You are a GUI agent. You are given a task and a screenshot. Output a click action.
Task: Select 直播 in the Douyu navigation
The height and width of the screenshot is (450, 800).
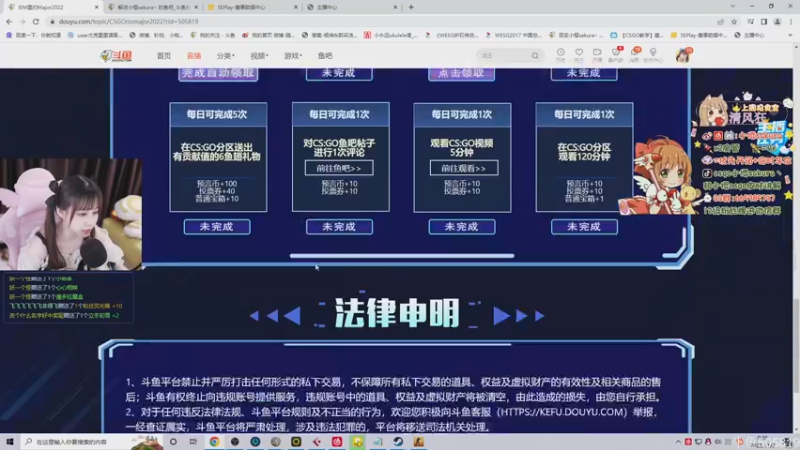[x=194, y=56]
